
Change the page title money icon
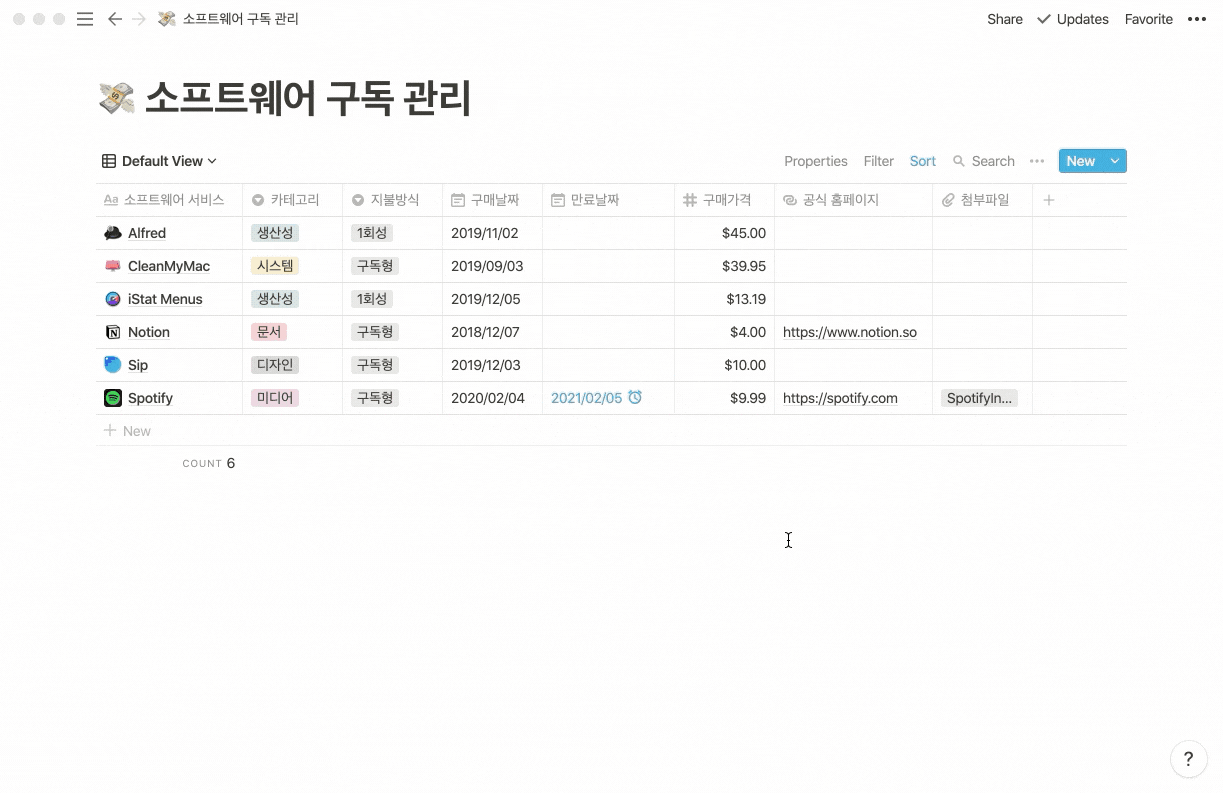pyautogui.click(x=117, y=98)
